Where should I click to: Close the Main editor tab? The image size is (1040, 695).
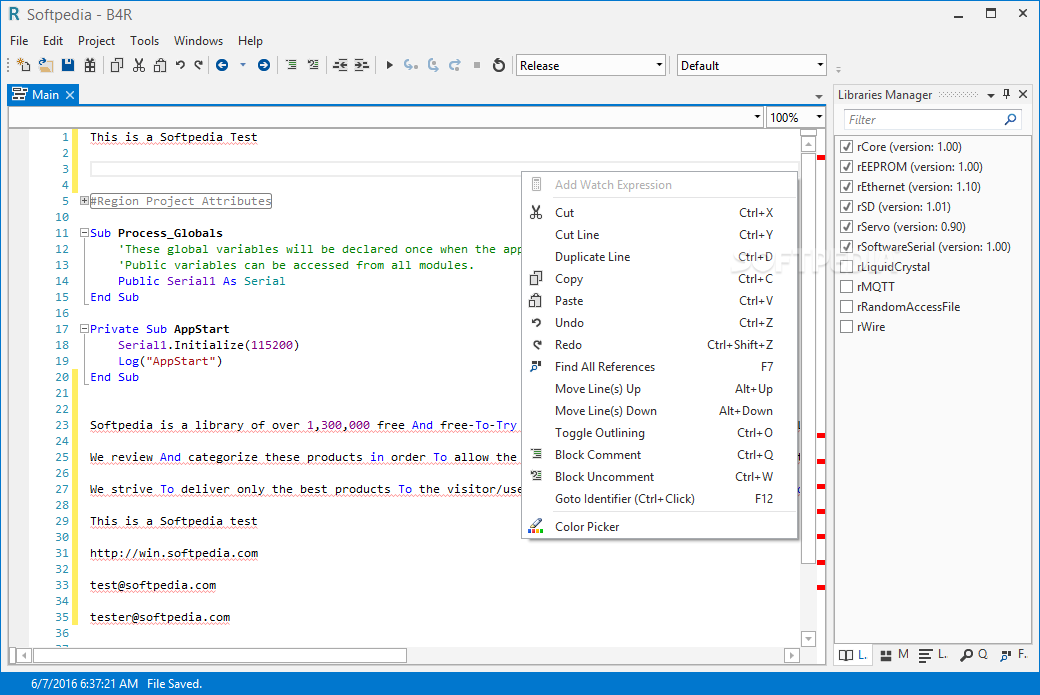[70, 95]
